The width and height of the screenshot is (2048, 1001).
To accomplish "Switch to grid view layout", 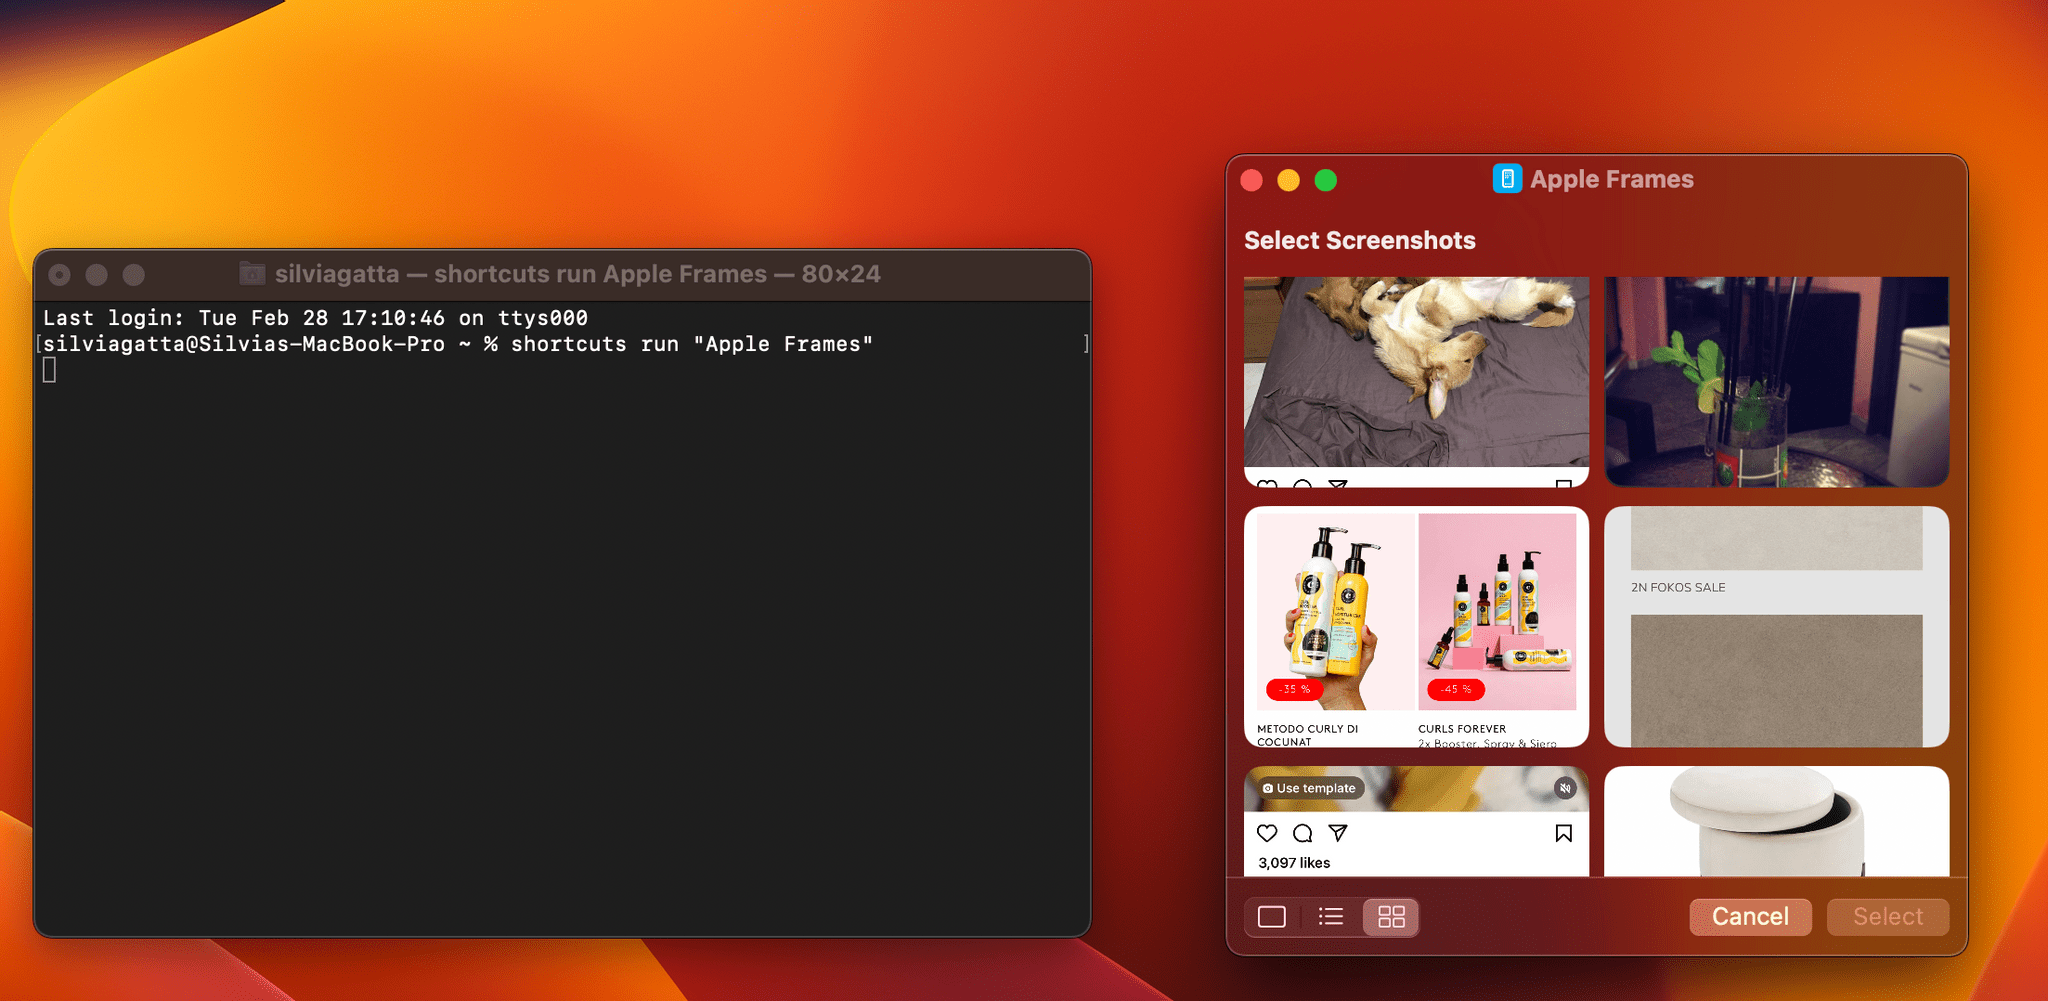I will tap(1390, 916).
